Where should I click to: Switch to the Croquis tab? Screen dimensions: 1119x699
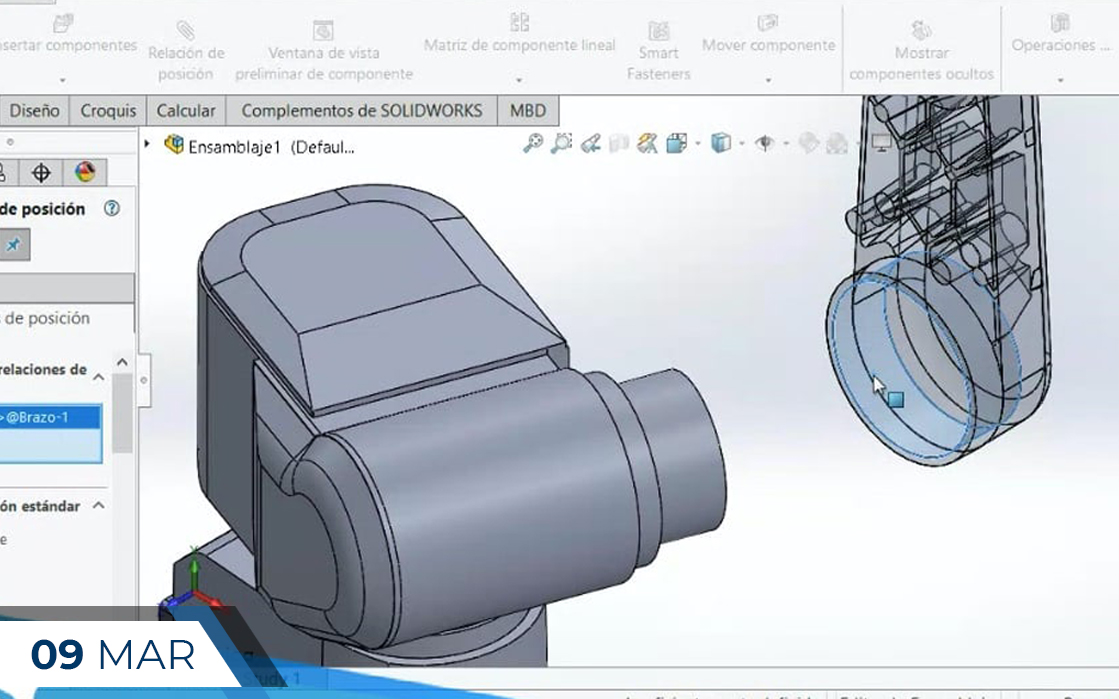coord(108,111)
